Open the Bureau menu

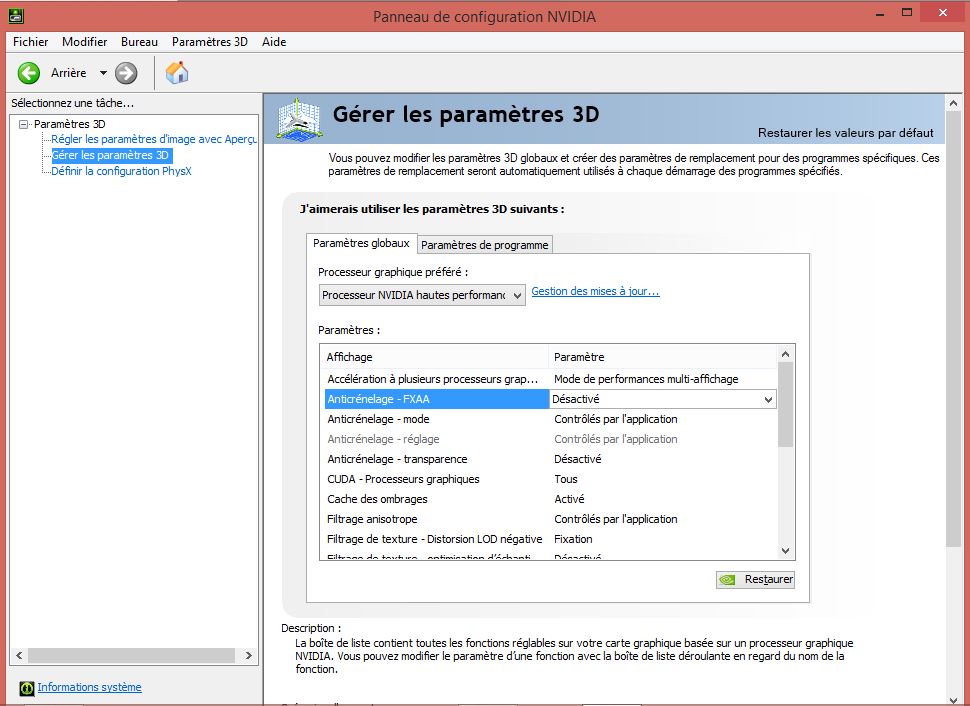tap(139, 41)
